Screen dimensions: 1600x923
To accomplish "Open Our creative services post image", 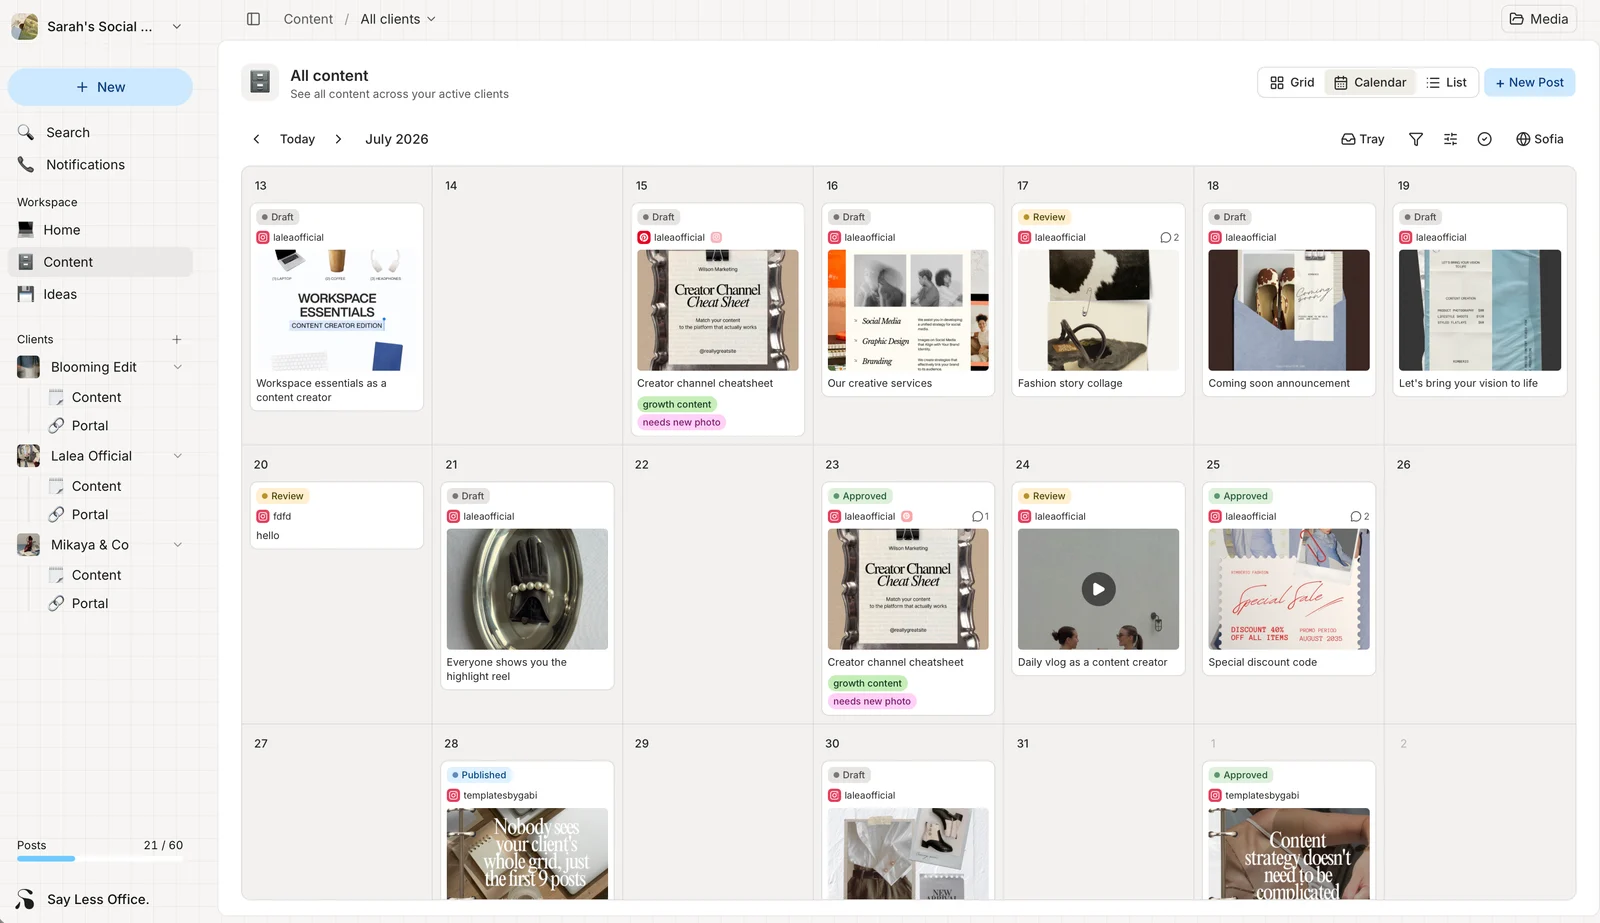I will click(x=908, y=310).
